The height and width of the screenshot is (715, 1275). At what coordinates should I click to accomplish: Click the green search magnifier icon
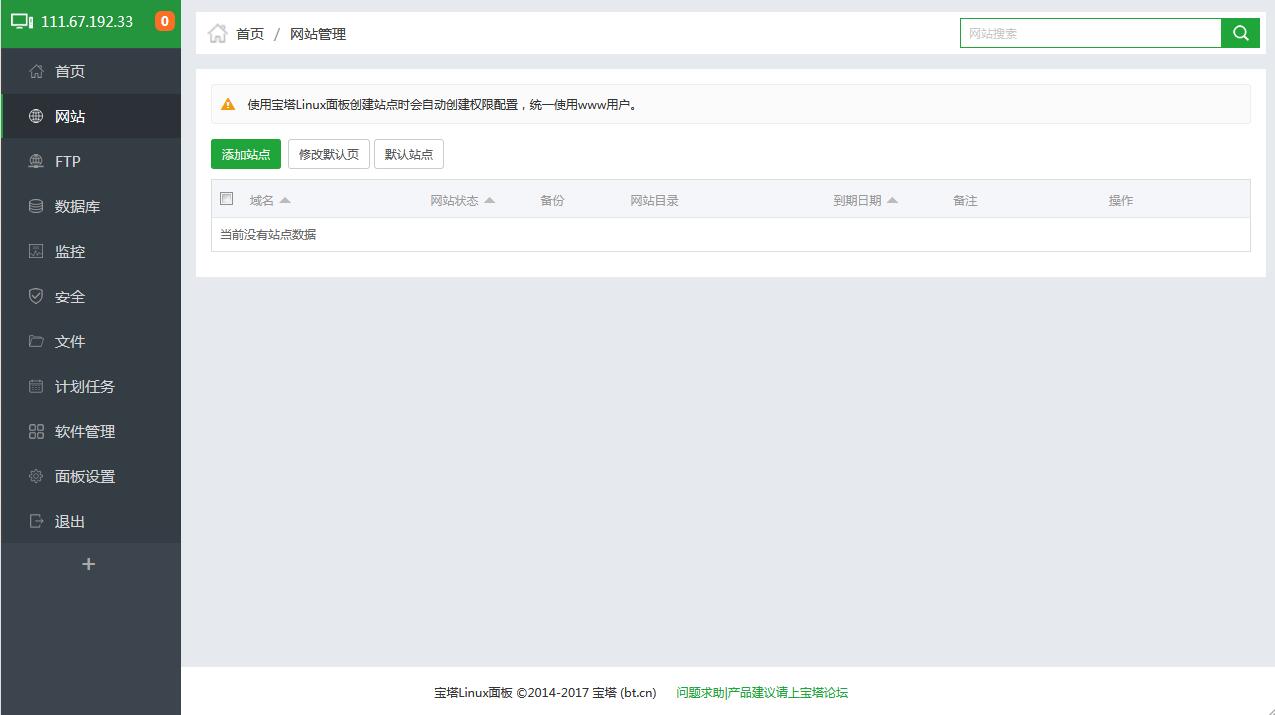tap(1240, 32)
